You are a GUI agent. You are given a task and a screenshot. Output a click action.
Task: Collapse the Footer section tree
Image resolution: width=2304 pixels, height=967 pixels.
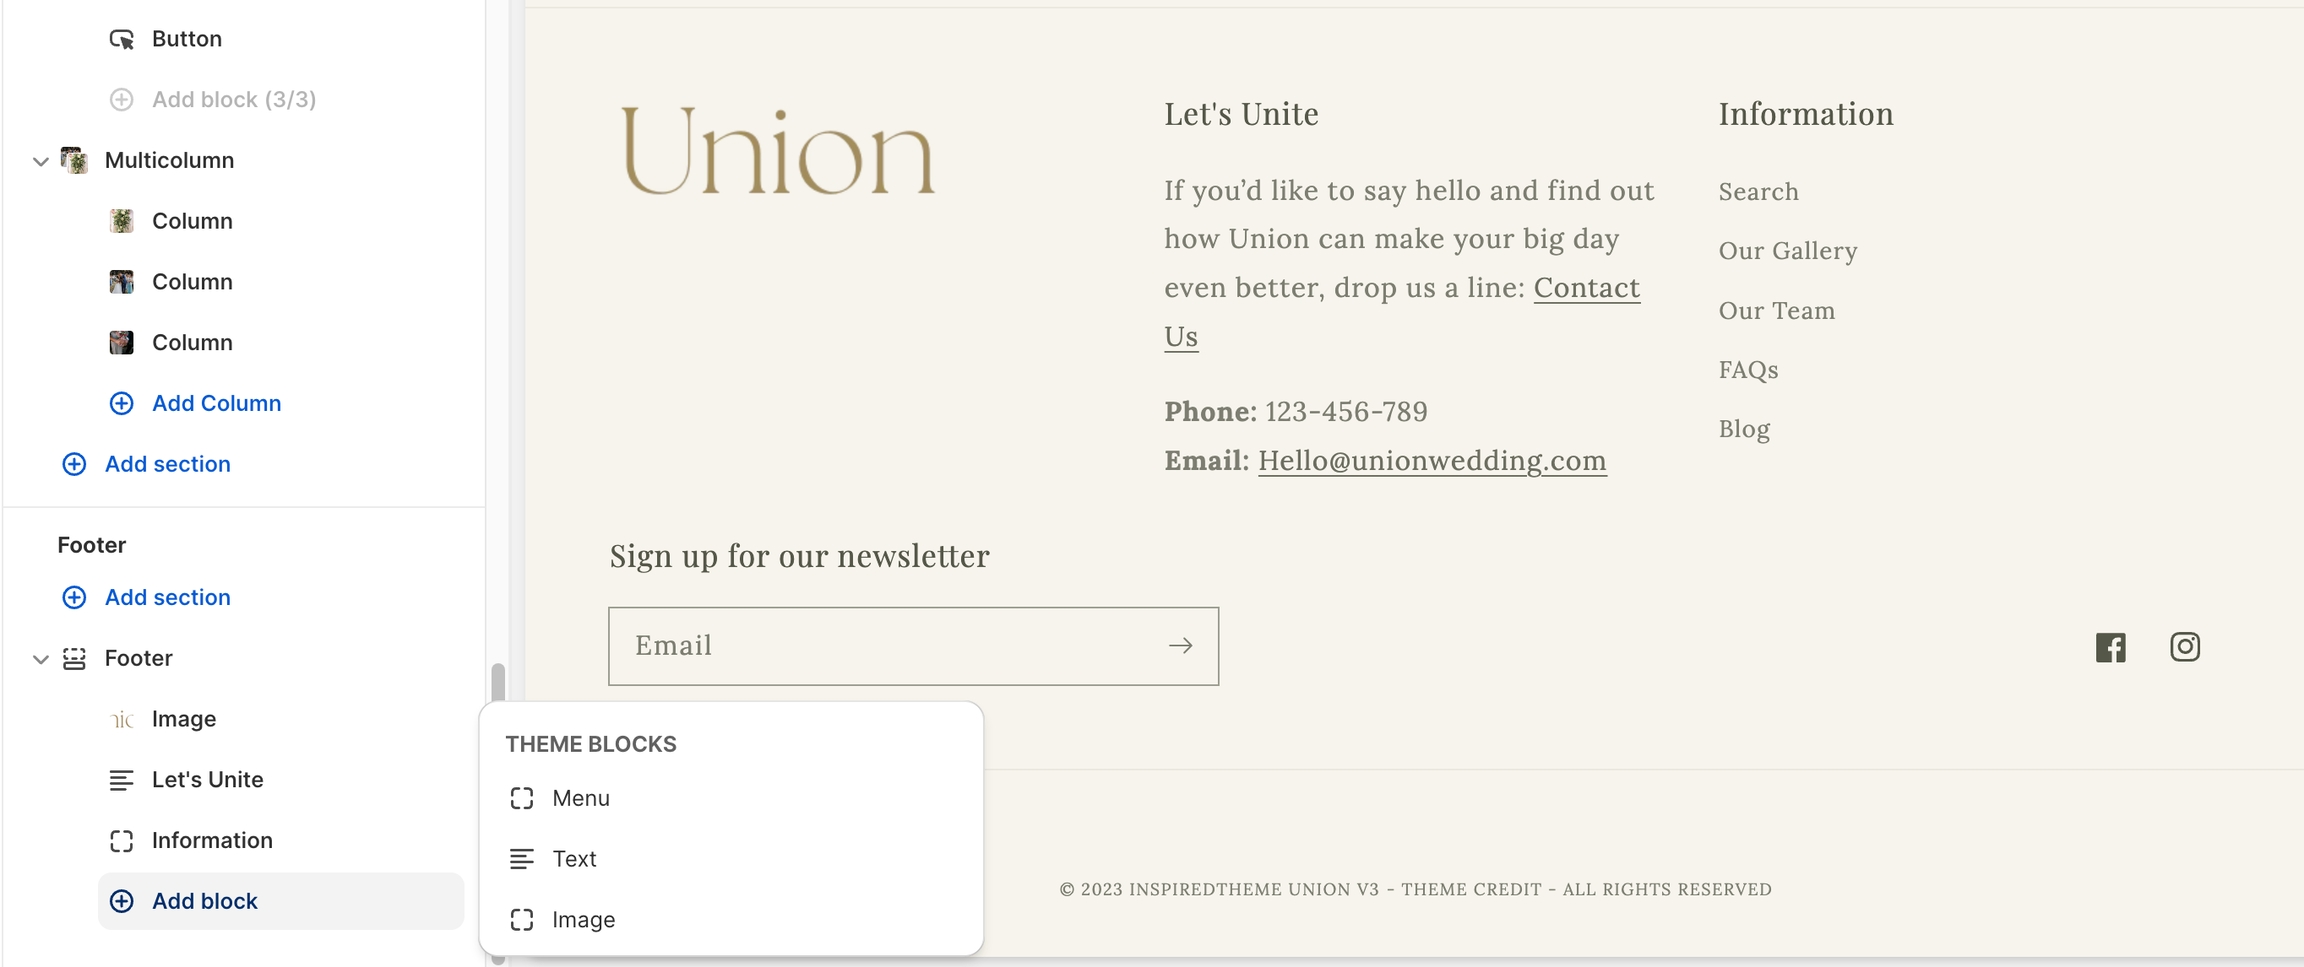tap(40, 659)
